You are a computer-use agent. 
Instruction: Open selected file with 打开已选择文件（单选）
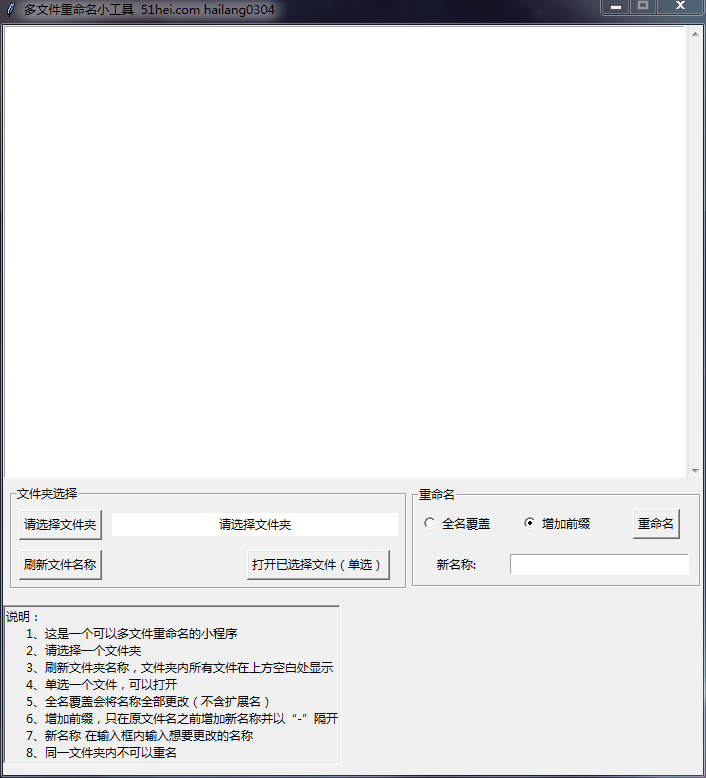point(318,564)
